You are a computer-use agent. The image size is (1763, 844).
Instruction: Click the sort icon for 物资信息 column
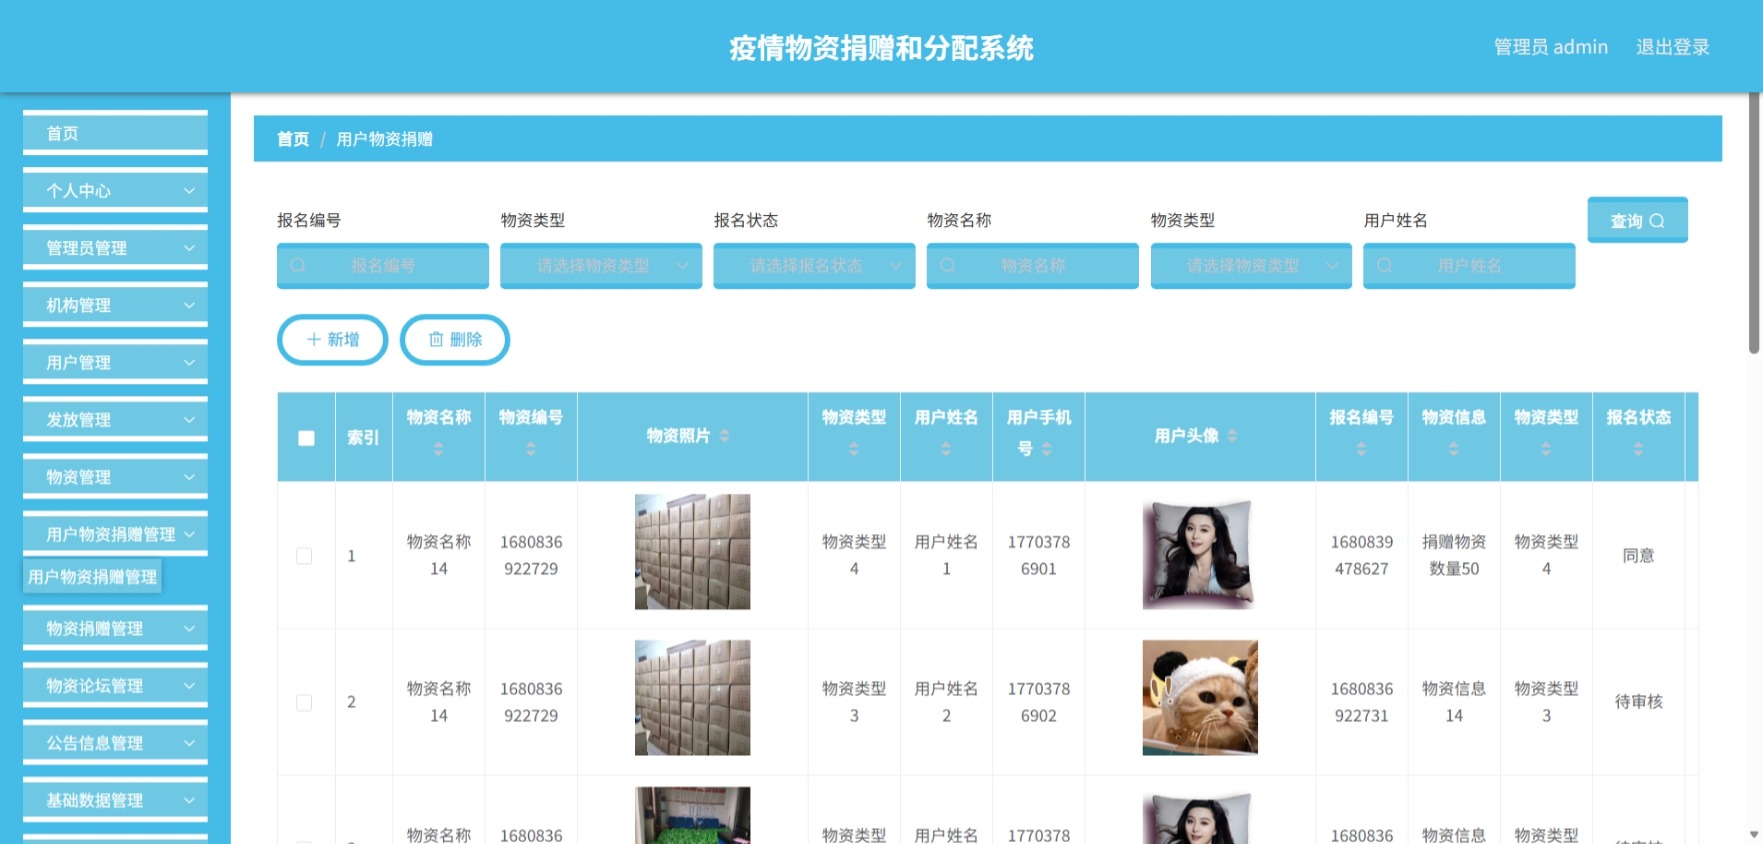click(1454, 449)
